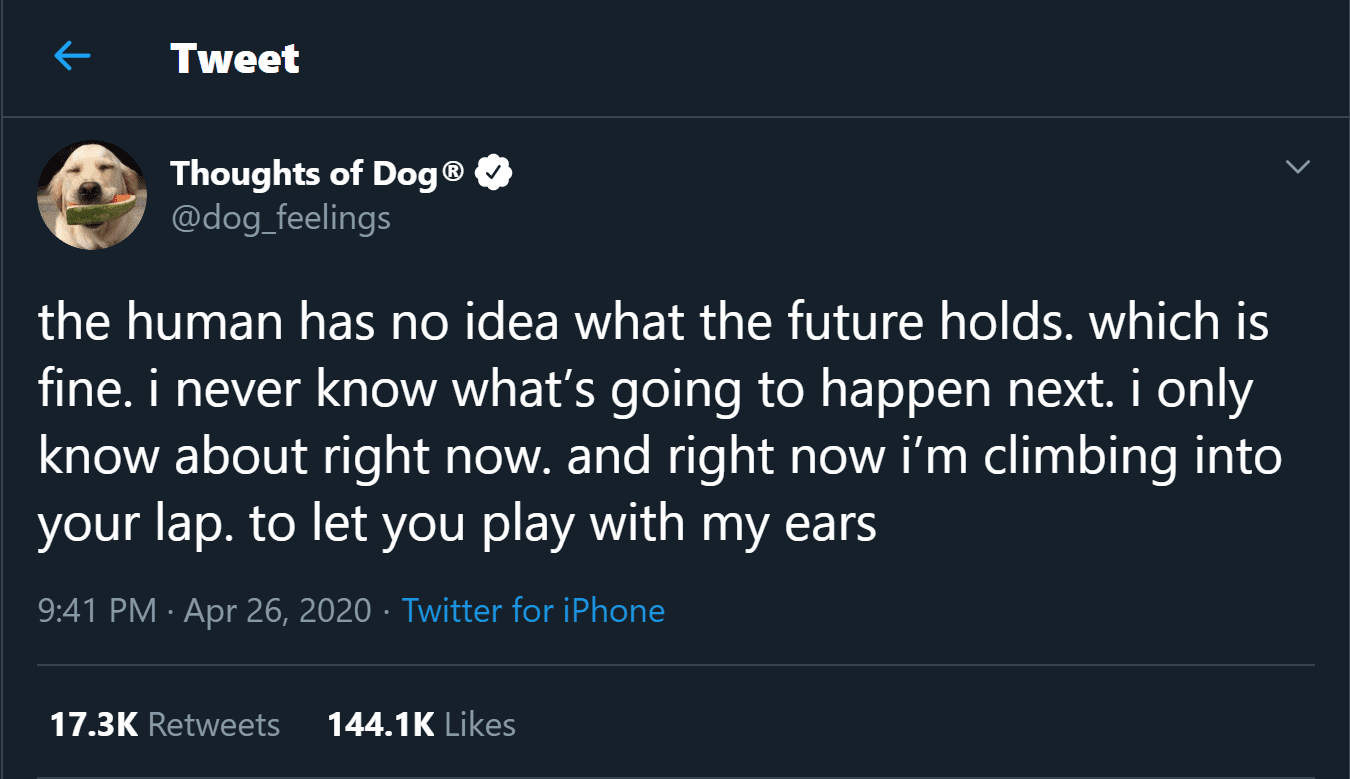
Task: Expand the tweet options chevron
Action: tap(1297, 168)
